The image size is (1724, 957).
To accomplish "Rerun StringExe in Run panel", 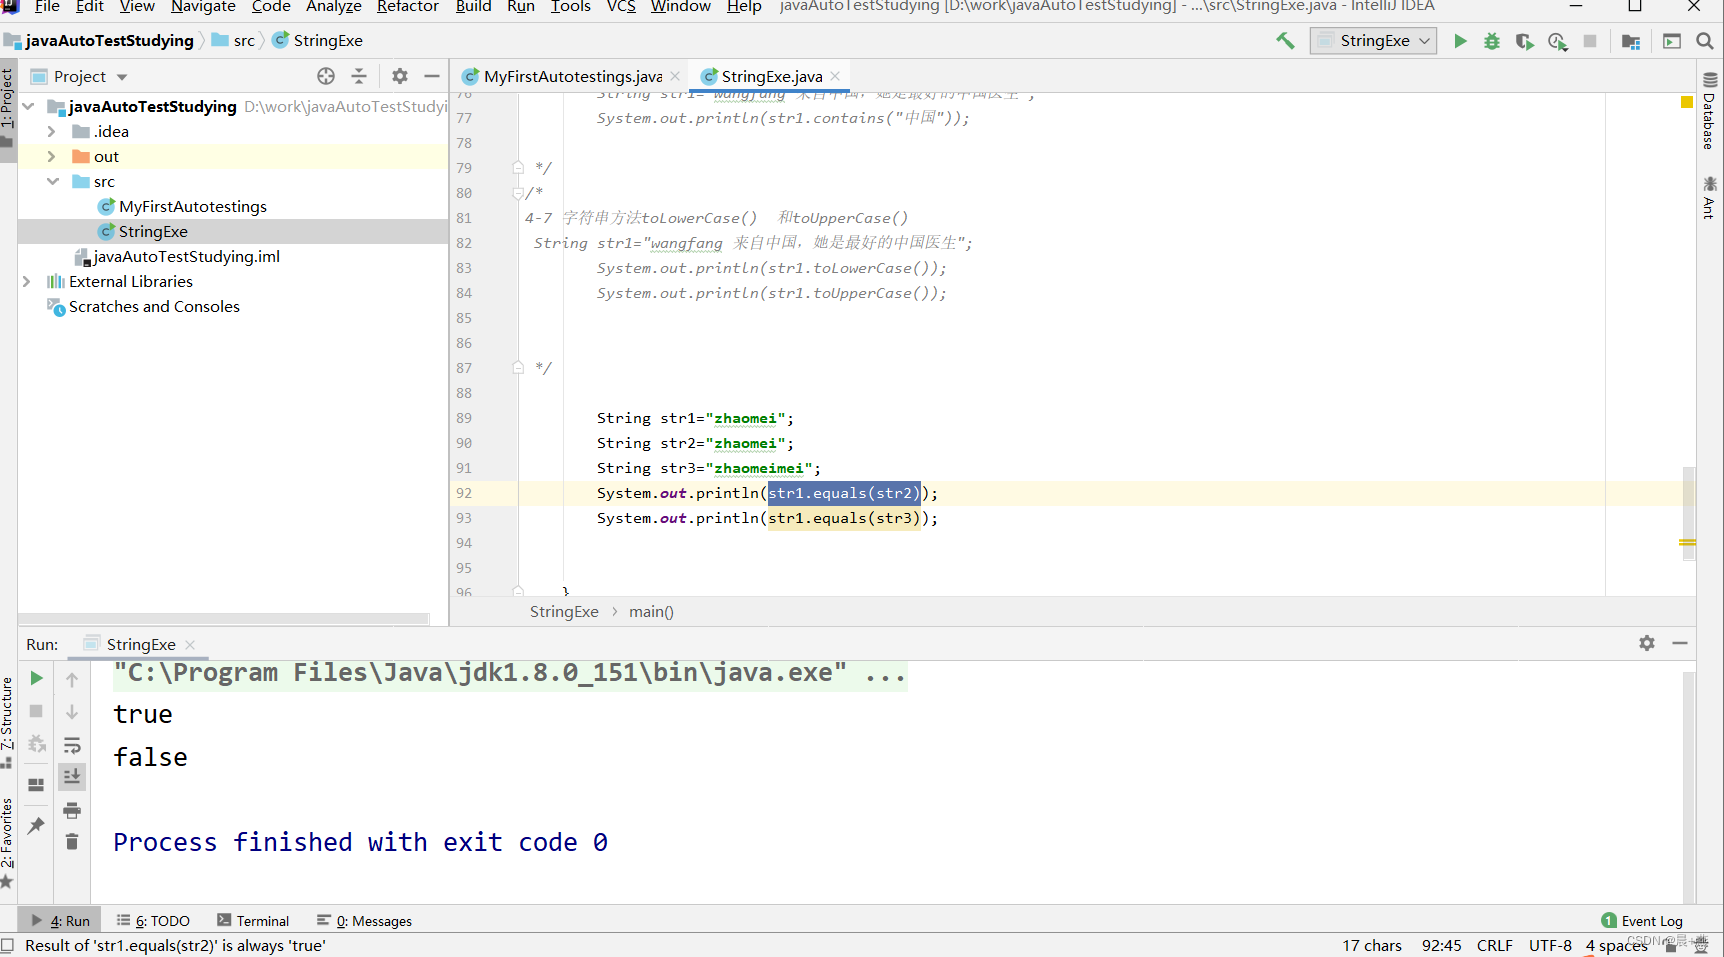I will [36, 678].
